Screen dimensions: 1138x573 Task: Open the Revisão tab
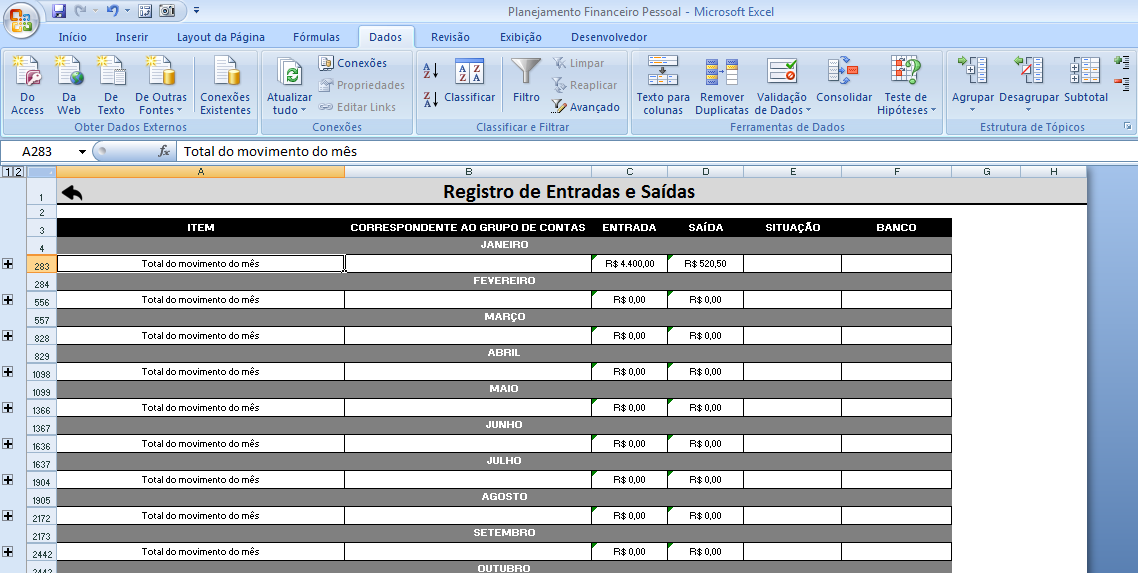click(x=450, y=37)
